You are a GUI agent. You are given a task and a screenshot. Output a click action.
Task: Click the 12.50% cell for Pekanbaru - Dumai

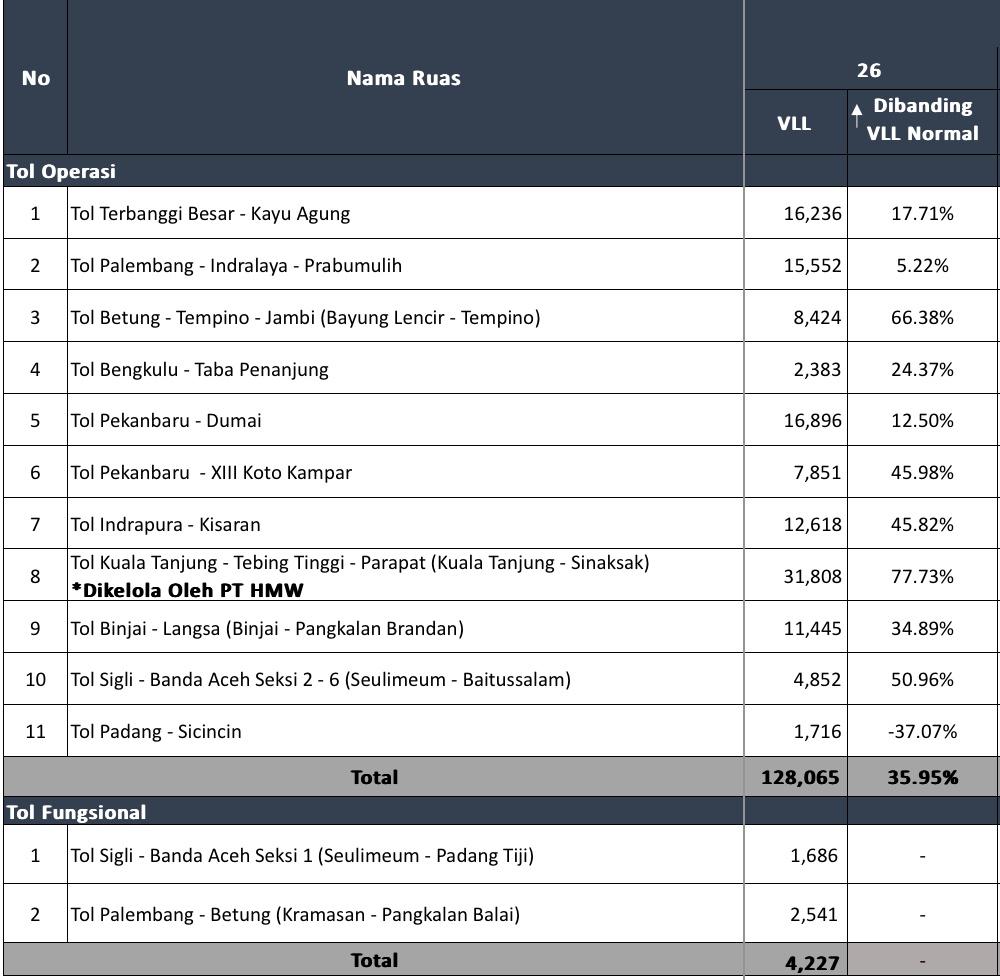pos(922,420)
